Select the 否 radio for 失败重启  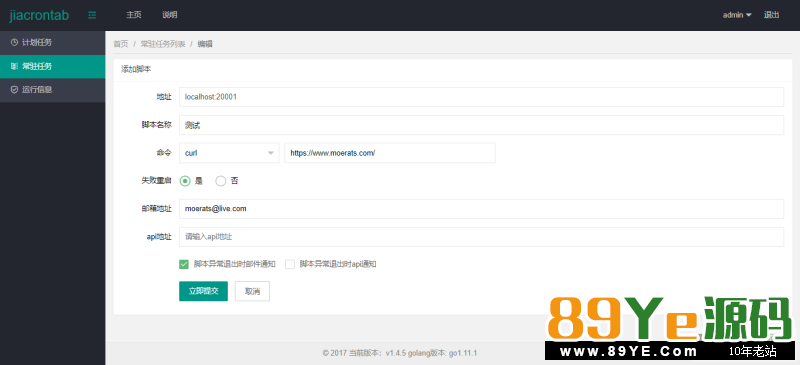220,181
